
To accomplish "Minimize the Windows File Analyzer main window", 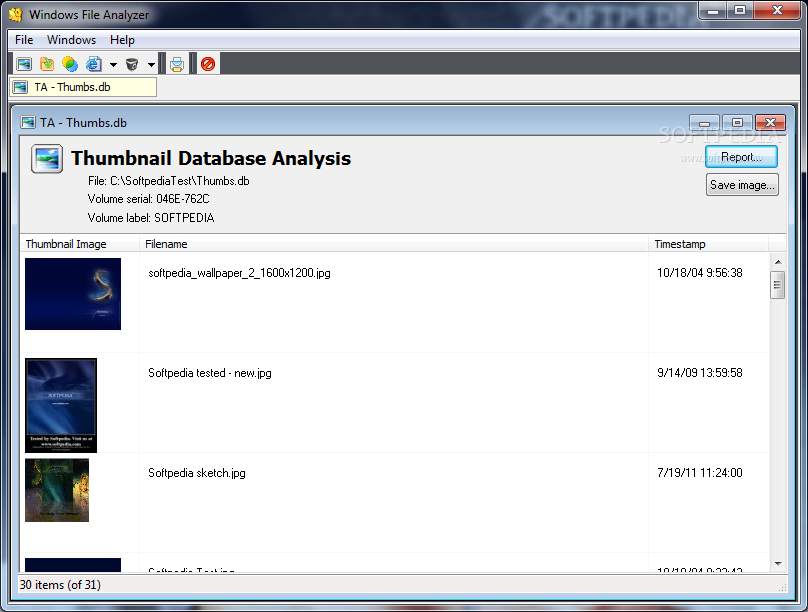I will click(x=713, y=11).
